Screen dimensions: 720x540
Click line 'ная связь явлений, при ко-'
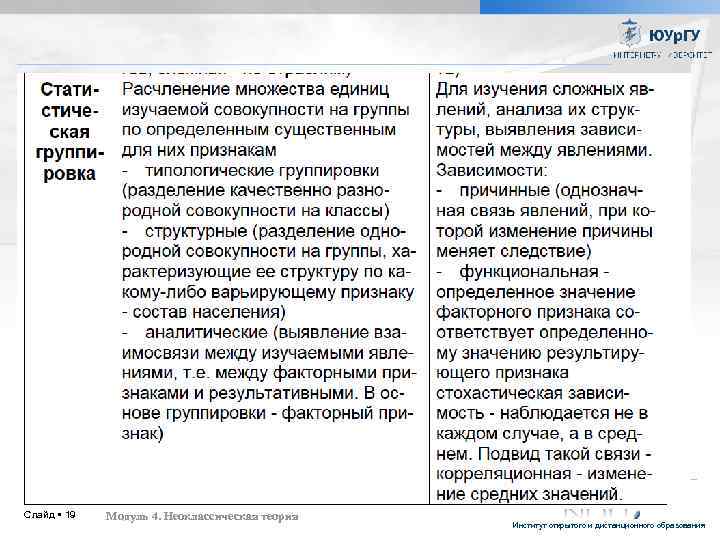(546, 211)
